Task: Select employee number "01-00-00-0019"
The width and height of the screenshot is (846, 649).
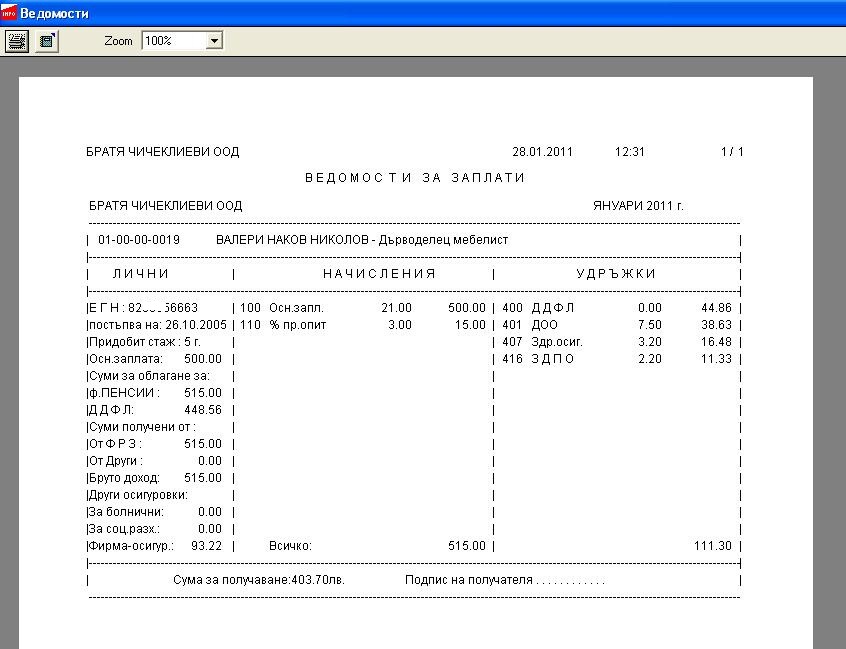Action: tap(139, 240)
